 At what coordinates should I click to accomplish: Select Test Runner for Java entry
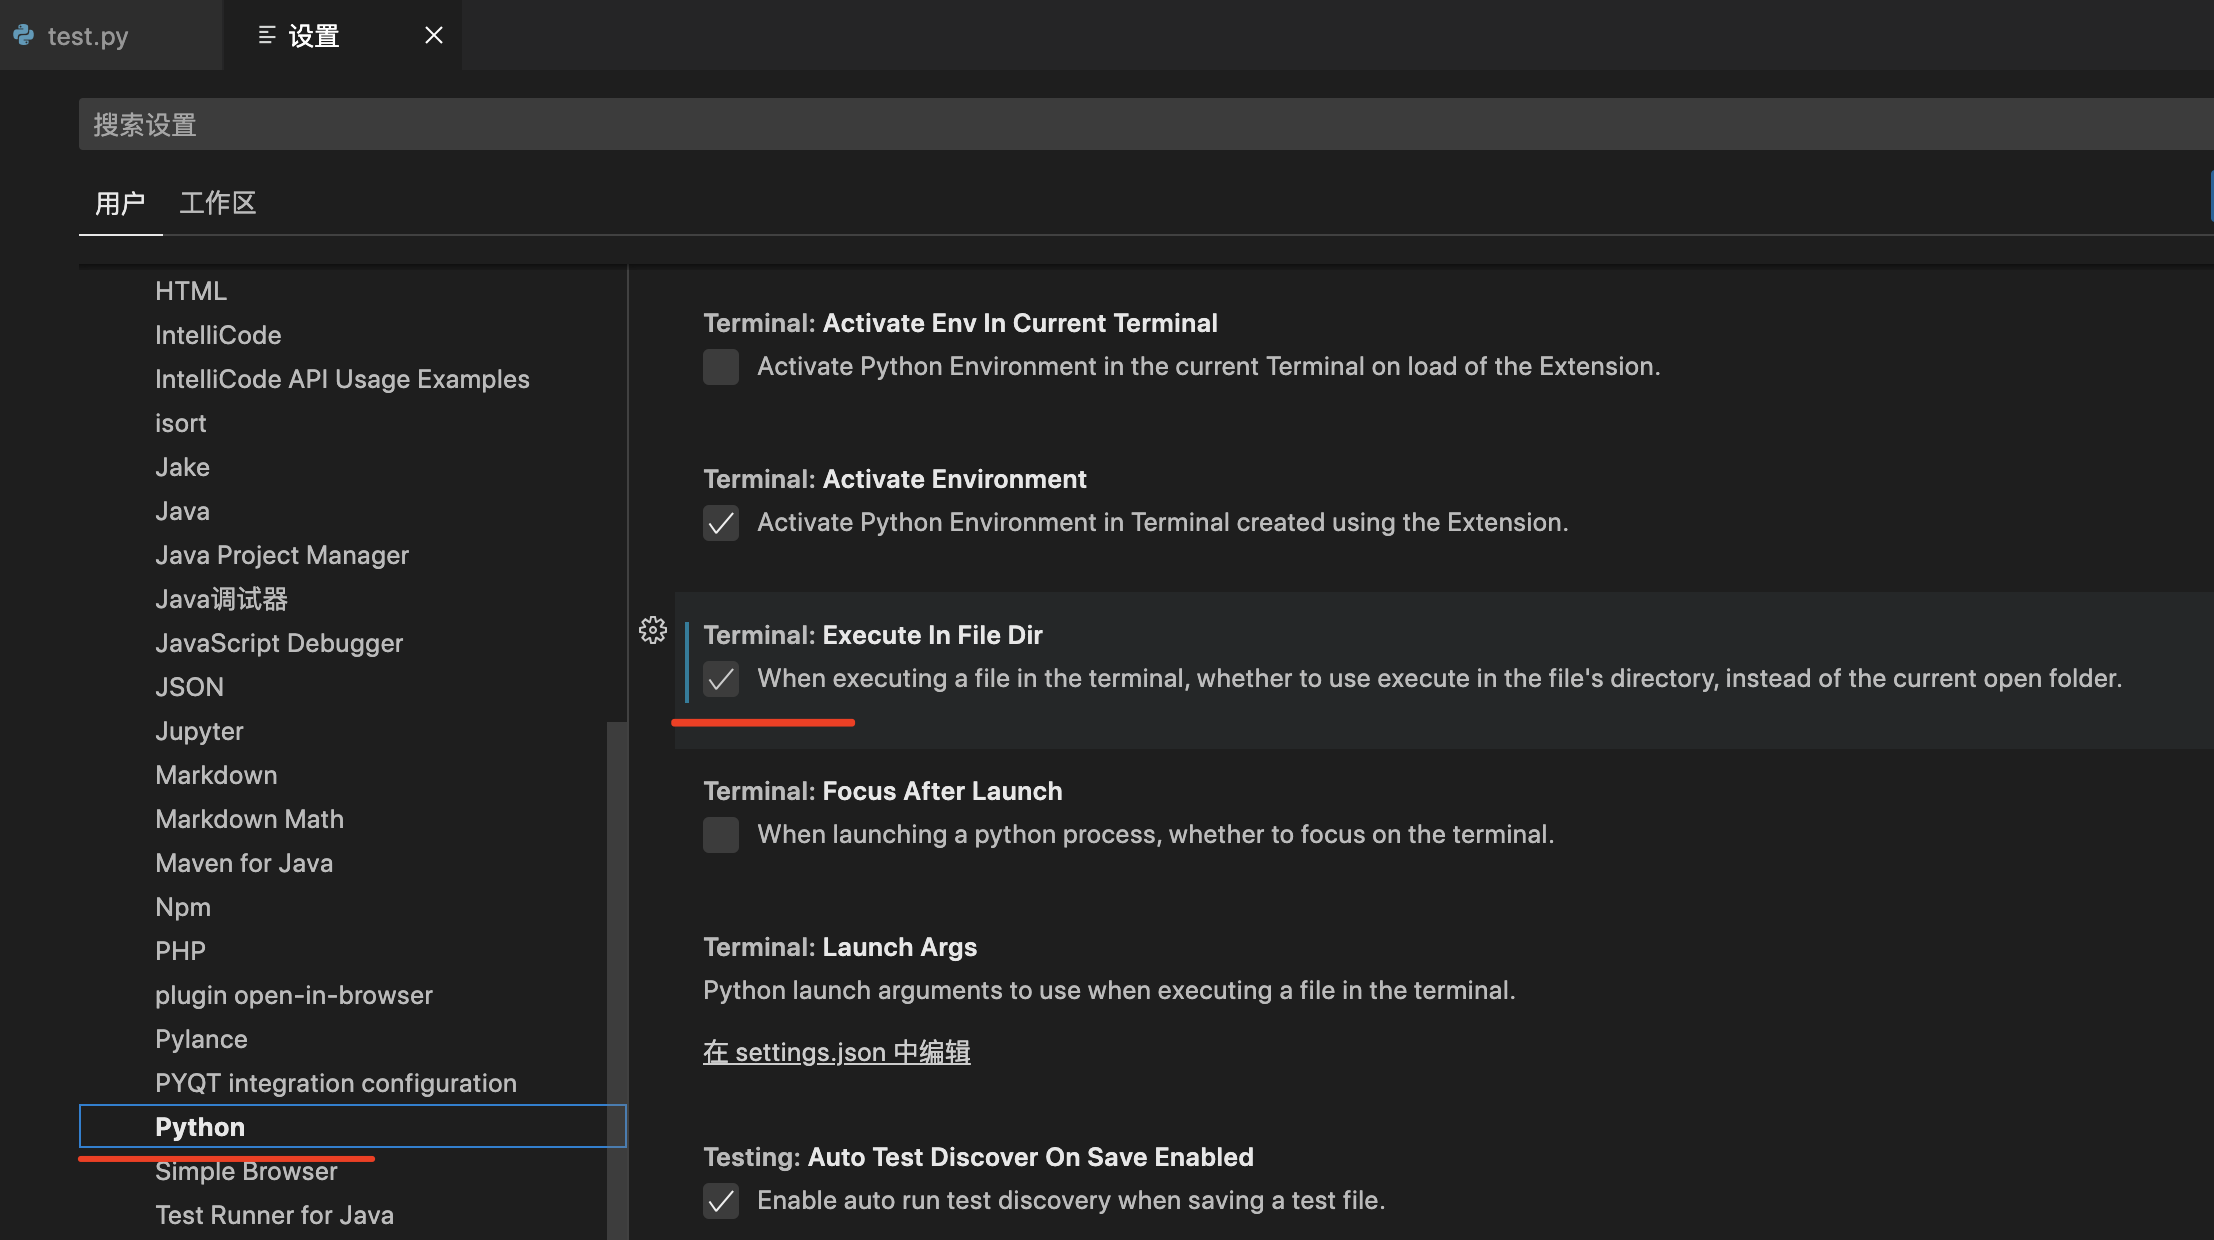point(274,1215)
